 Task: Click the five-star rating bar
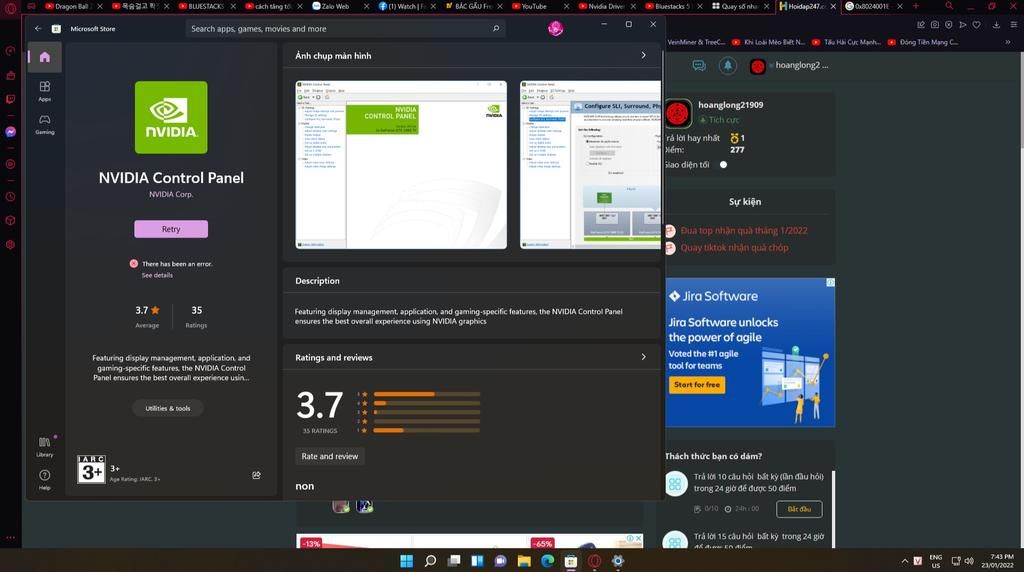click(426, 394)
